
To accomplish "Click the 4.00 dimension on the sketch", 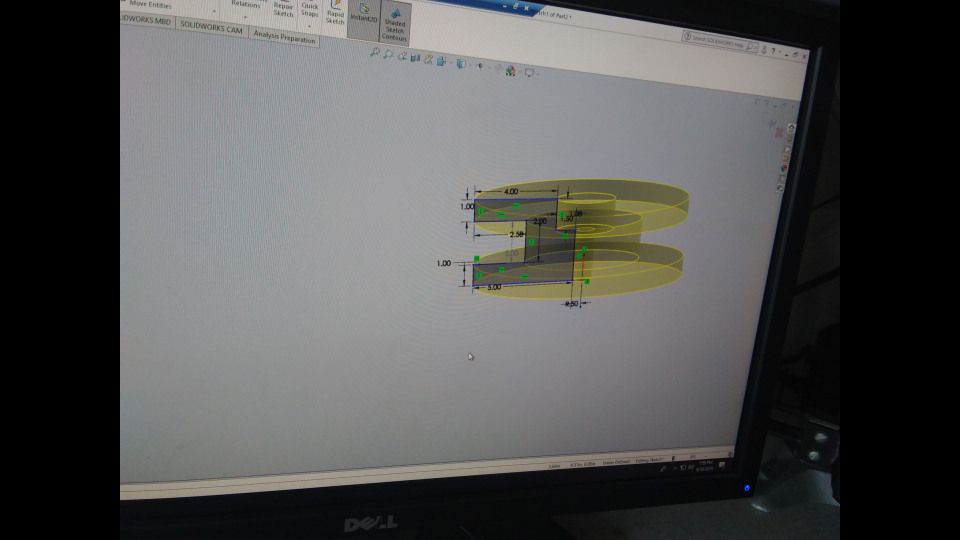I will click(x=511, y=191).
